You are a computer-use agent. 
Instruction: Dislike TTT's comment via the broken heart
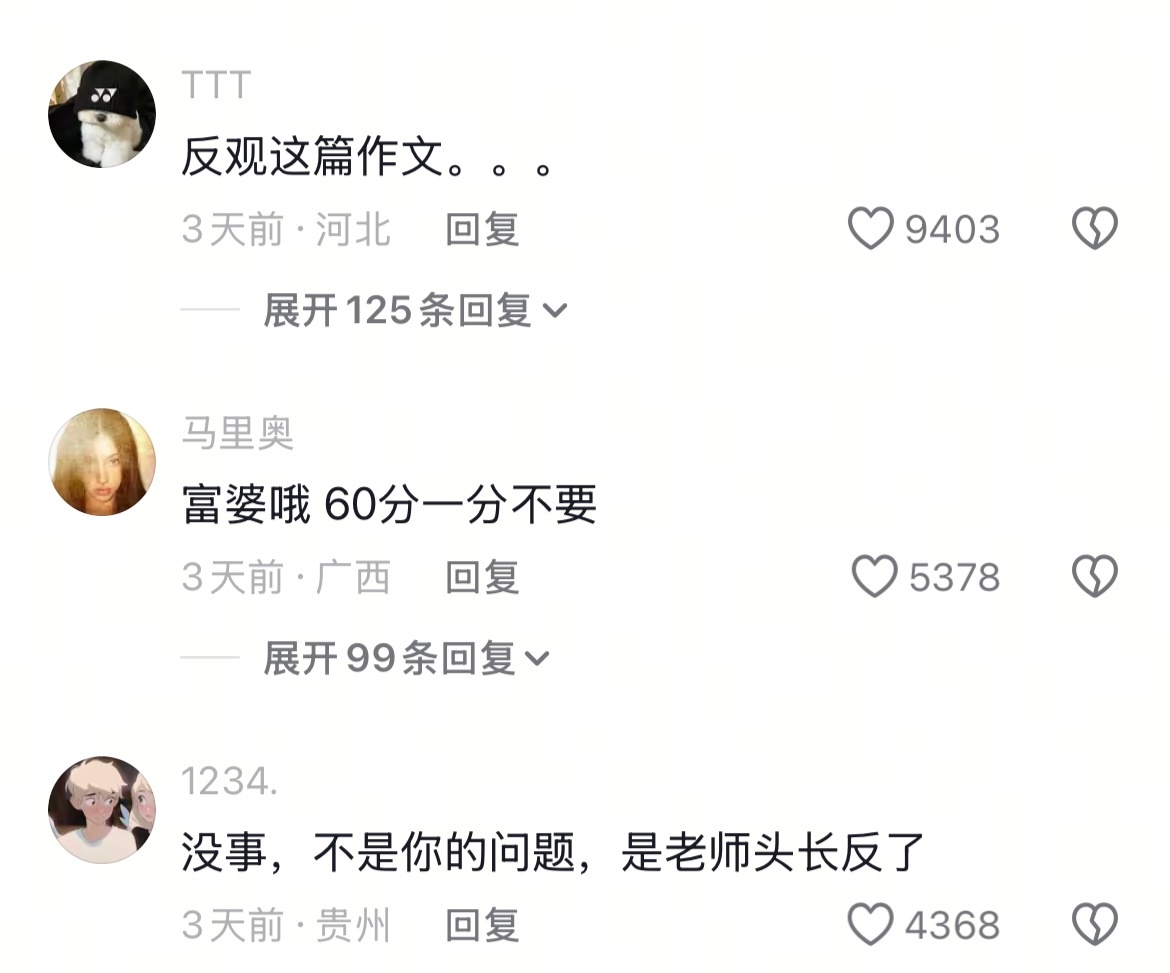tap(1095, 228)
